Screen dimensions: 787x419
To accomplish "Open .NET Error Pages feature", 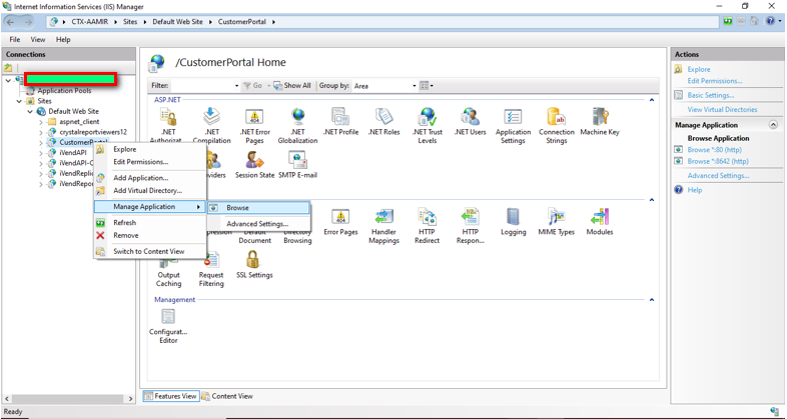I will (254, 126).
